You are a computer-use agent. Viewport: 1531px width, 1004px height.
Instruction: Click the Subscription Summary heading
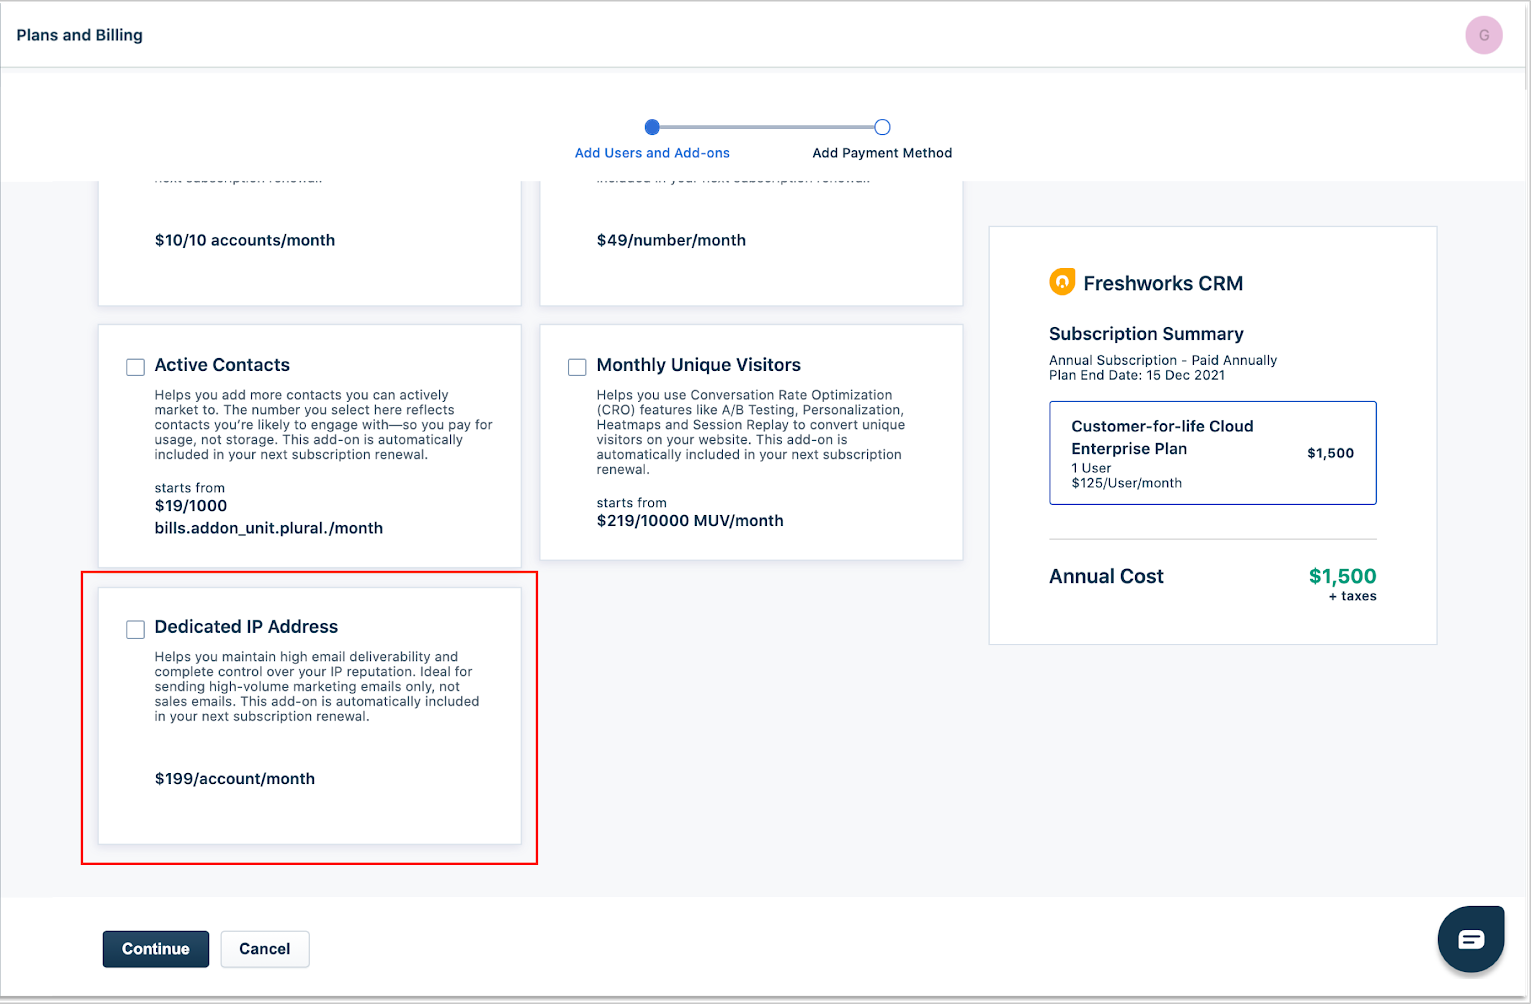click(1146, 334)
